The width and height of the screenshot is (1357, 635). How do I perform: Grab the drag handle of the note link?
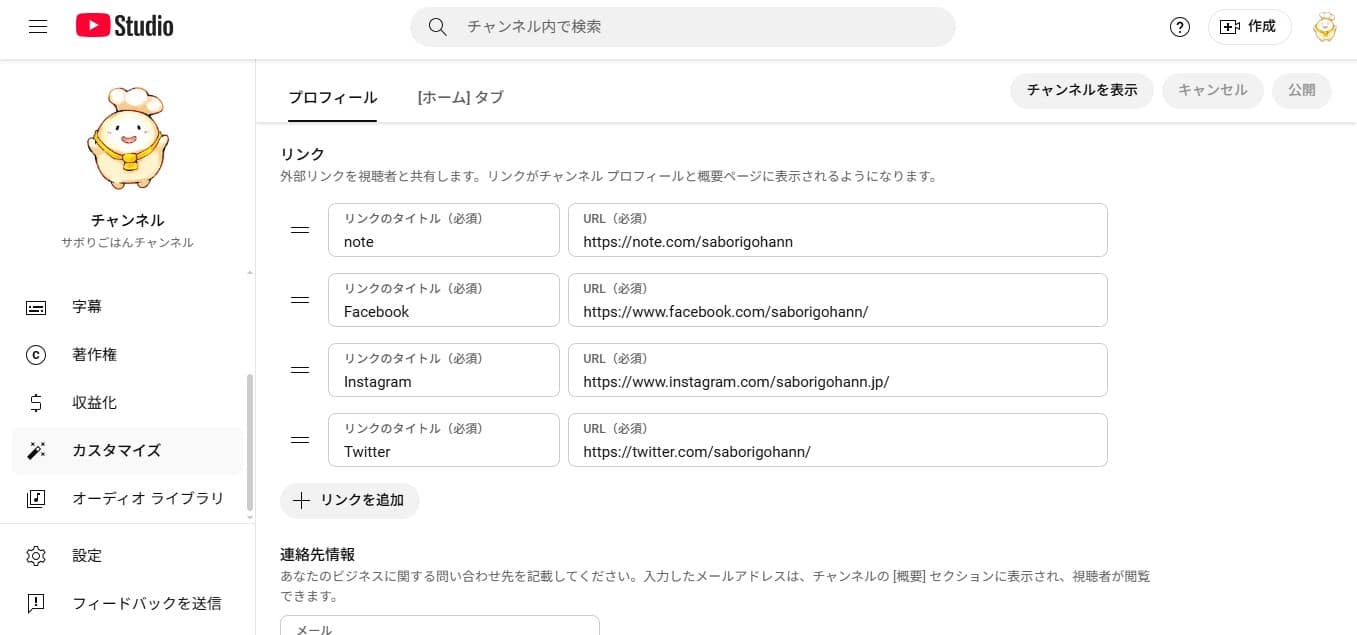pyautogui.click(x=300, y=230)
